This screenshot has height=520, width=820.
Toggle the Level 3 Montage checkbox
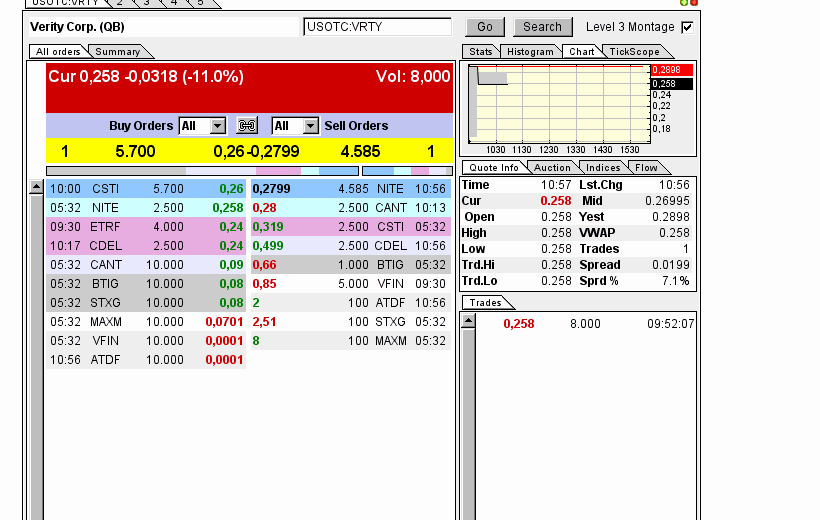click(x=687, y=28)
